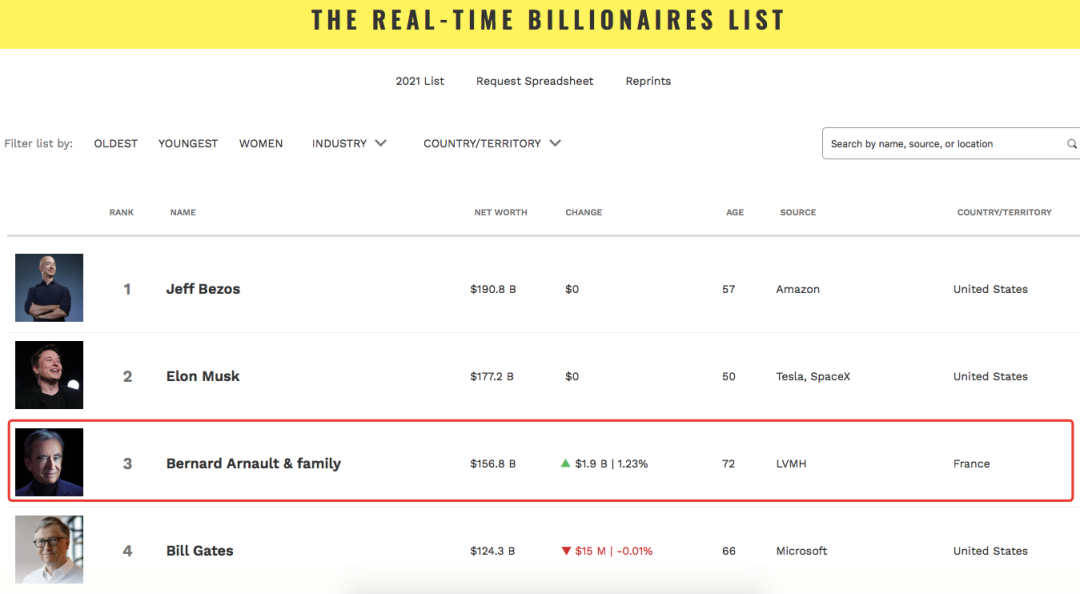
Task: Open Bernard Arnault's portrait thumbnail
Action: (x=49, y=462)
